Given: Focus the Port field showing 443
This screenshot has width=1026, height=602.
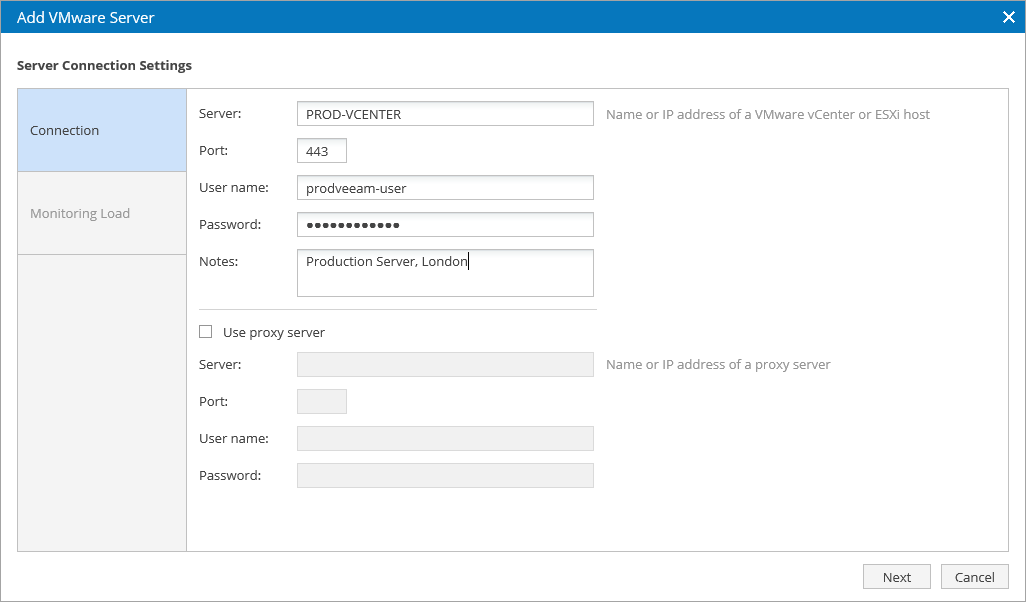Looking at the screenshot, I should (321, 151).
